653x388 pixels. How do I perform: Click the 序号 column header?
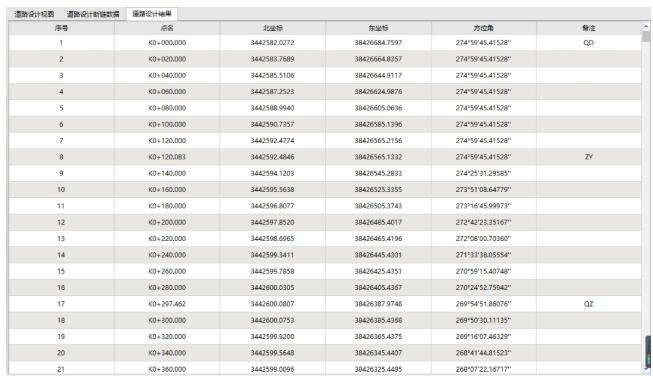pyautogui.click(x=61, y=28)
